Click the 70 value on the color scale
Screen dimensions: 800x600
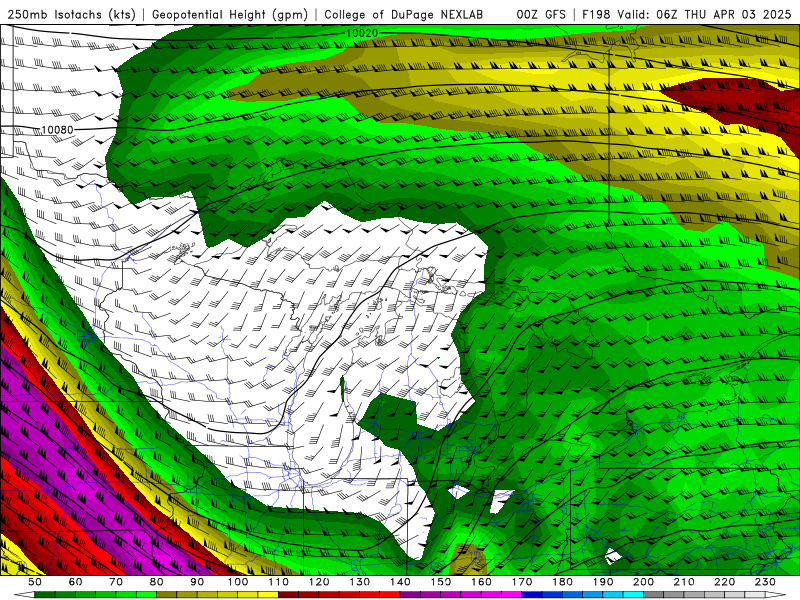click(116, 582)
